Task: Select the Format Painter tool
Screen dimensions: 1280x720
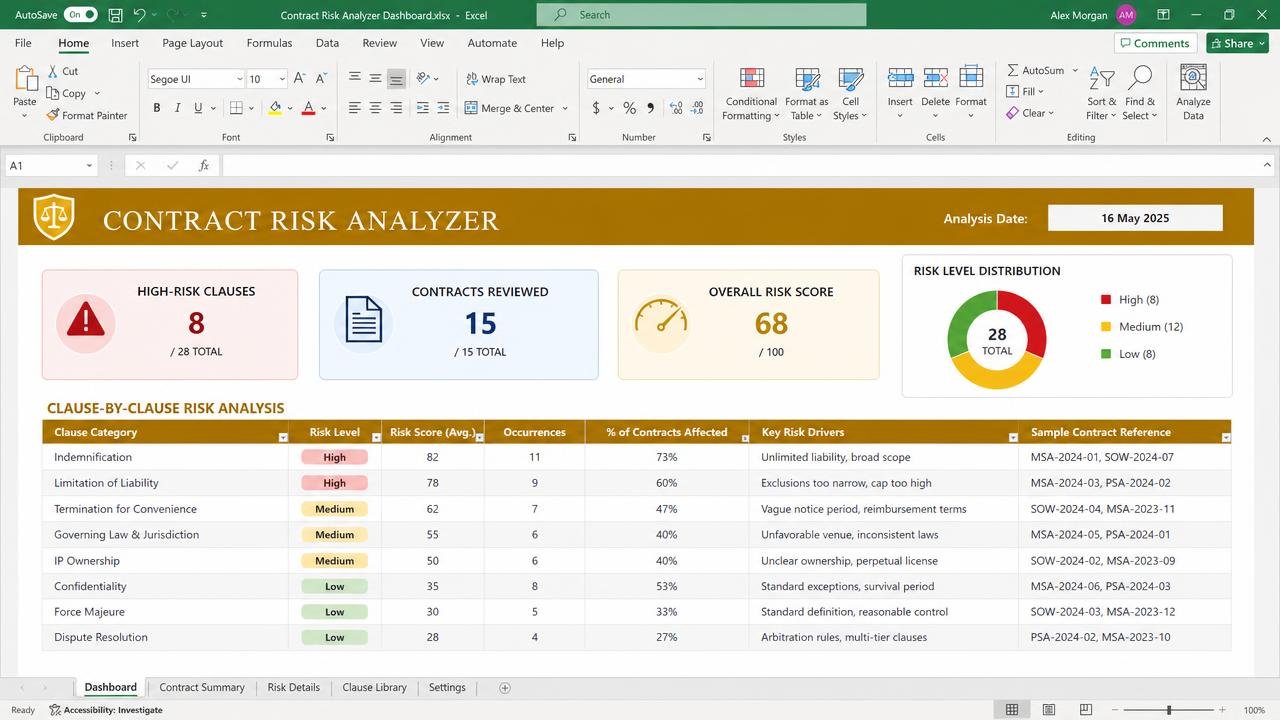Action: [87, 115]
